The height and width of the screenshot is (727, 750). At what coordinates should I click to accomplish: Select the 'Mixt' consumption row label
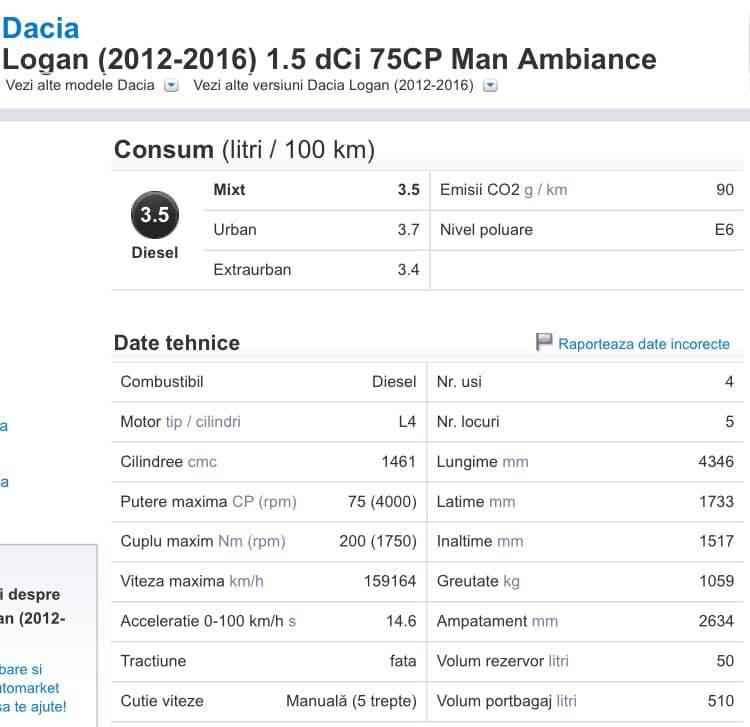229,190
